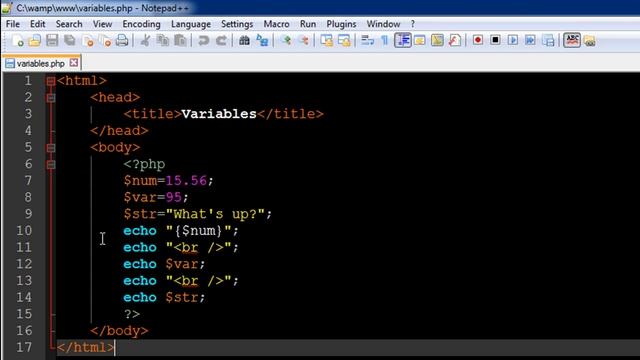Screen dimensions: 640x360
Task: Redo the edit via toolbar arrow
Action: coord(221,40)
